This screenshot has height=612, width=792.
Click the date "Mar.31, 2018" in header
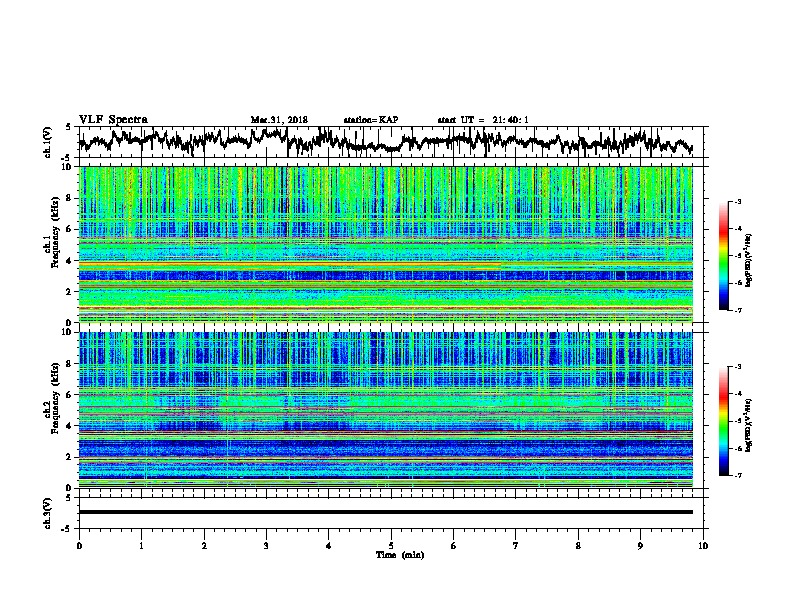pyautogui.click(x=279, y=120)
